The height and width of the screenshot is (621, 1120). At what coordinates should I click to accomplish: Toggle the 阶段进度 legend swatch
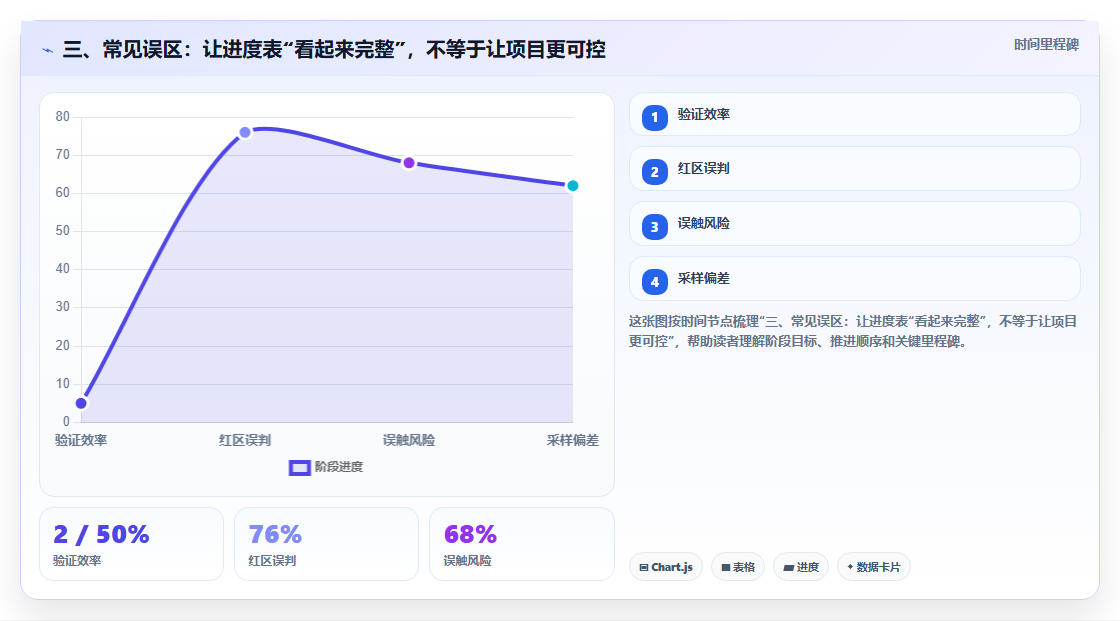pos(299,468)
